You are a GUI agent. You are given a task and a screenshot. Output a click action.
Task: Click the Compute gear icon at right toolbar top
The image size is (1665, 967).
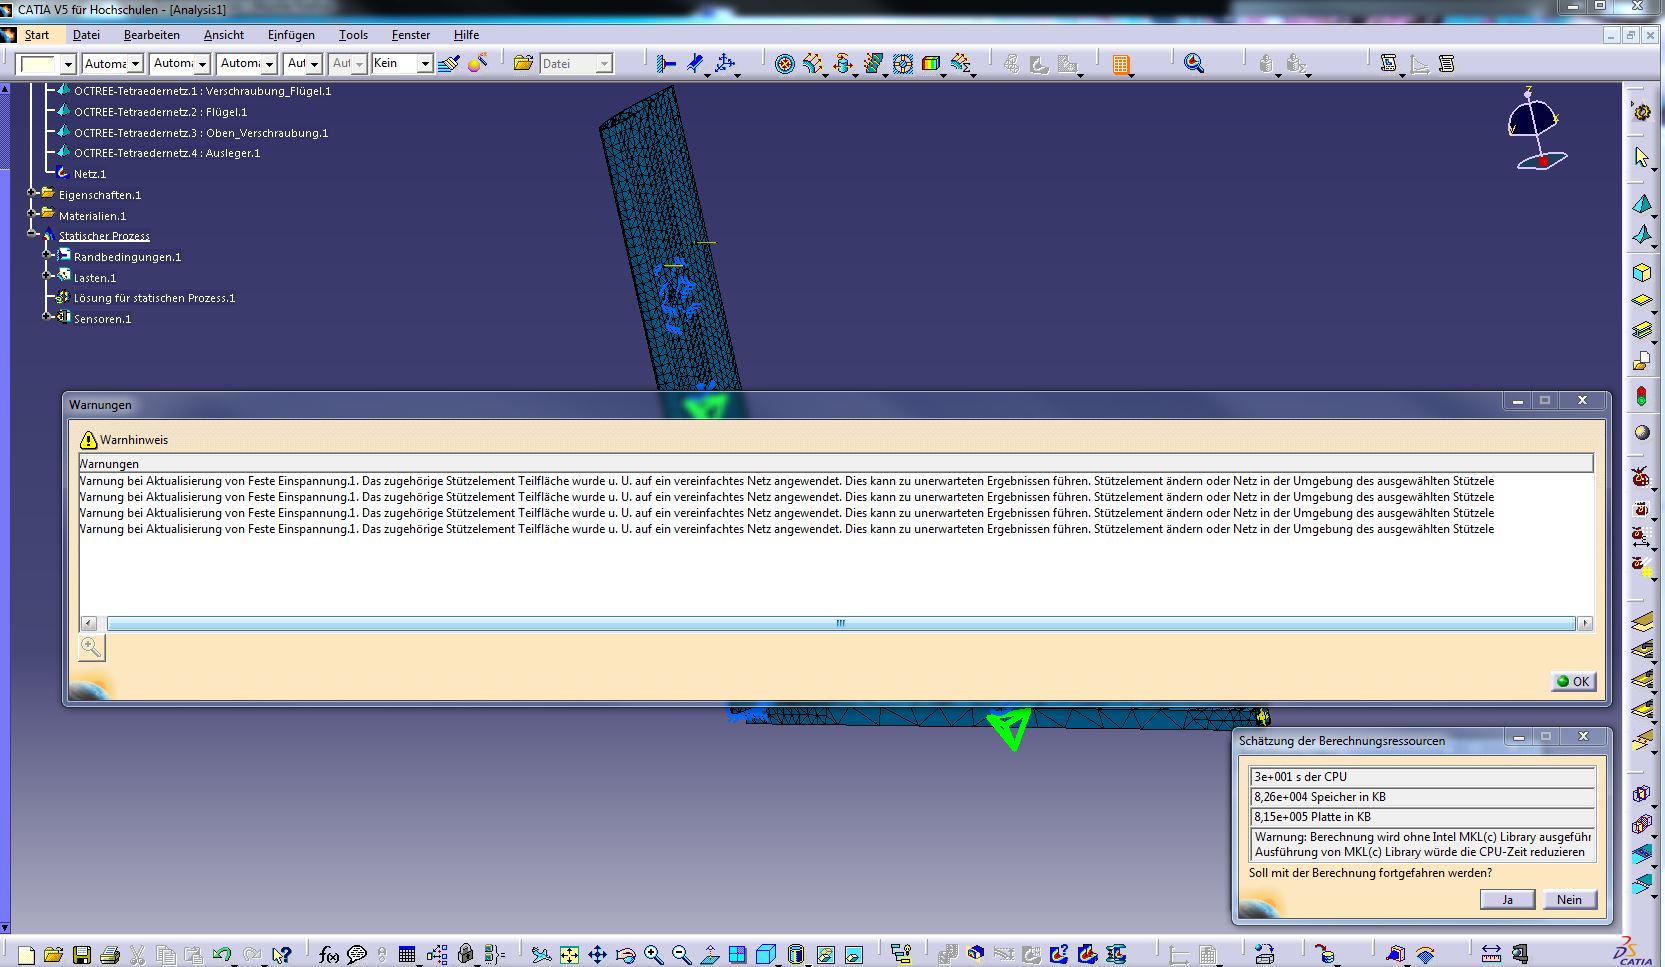pyautogui.click(x=1641, y=112)
